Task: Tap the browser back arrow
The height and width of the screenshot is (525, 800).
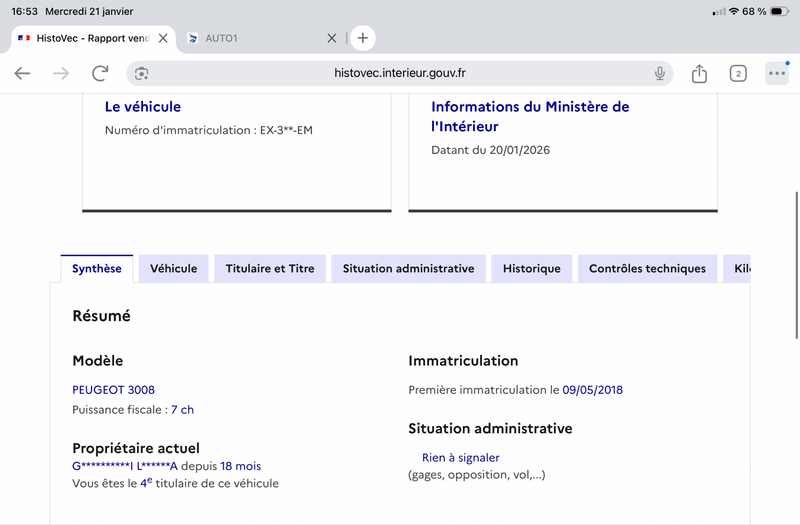Action: pos(22,73)
